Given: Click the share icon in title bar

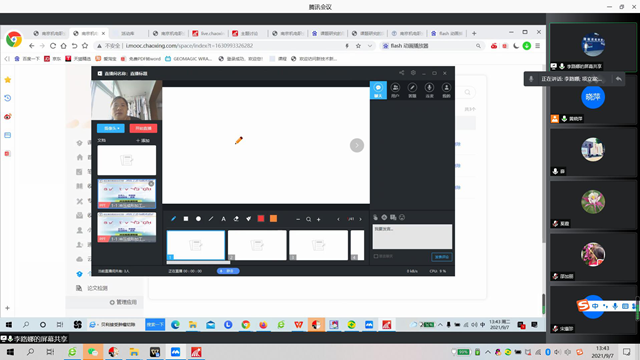Looking at the screenshot, I should (402, 73).
